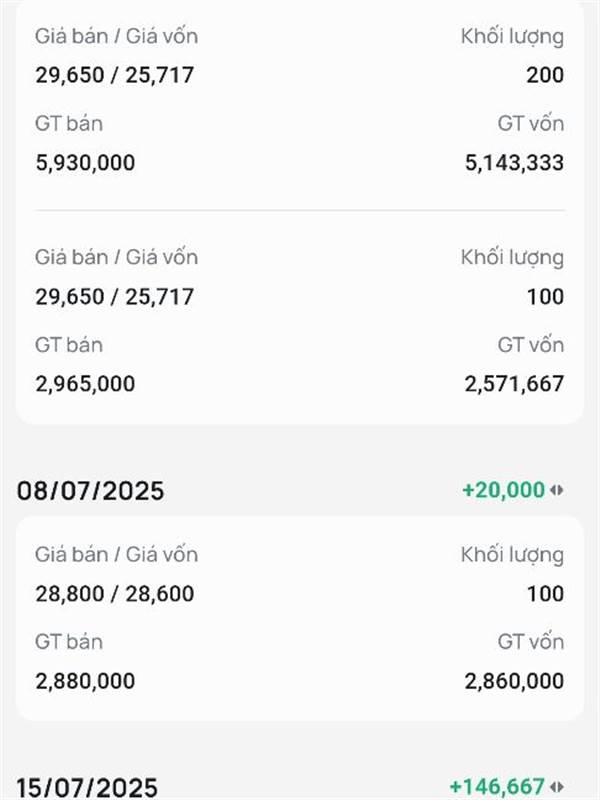Viewport: 600px width, 800px height.
Task: Tap the quantity 100 above 2,860,000
Action: coord(545,594)
